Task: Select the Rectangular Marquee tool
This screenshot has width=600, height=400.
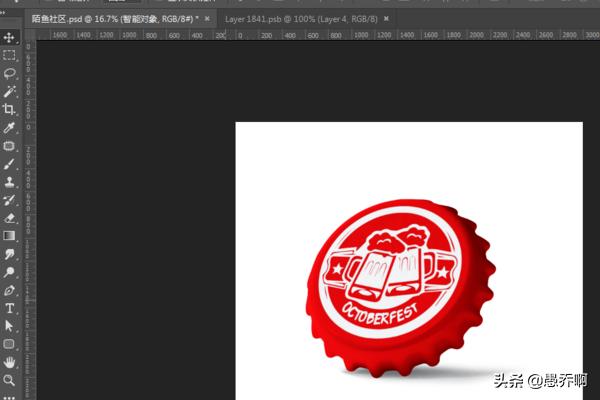Action: [x=10, y=55]
